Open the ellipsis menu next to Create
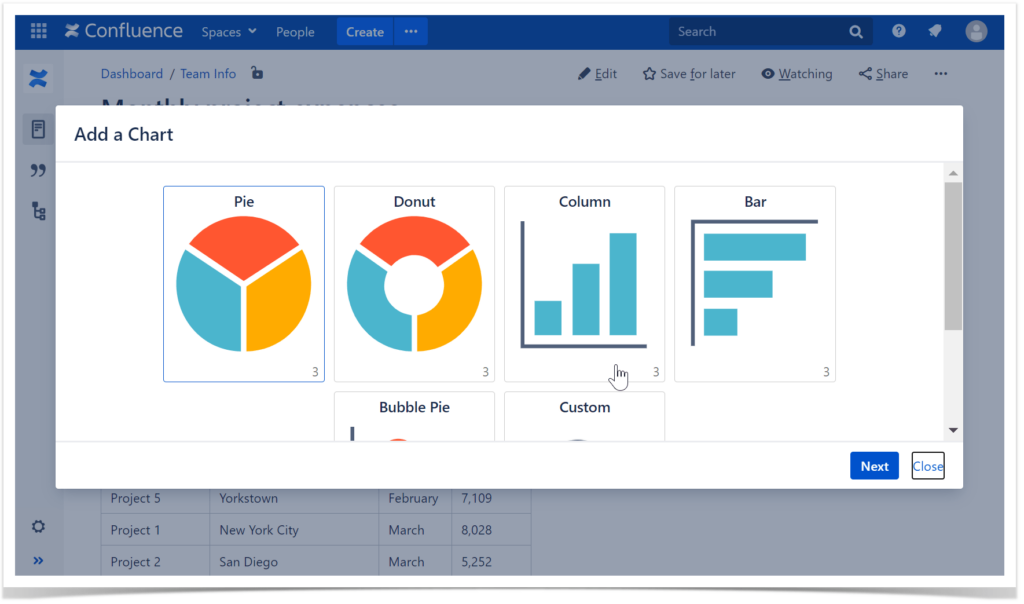The image size is (1024, 604). tap(410, 31)
